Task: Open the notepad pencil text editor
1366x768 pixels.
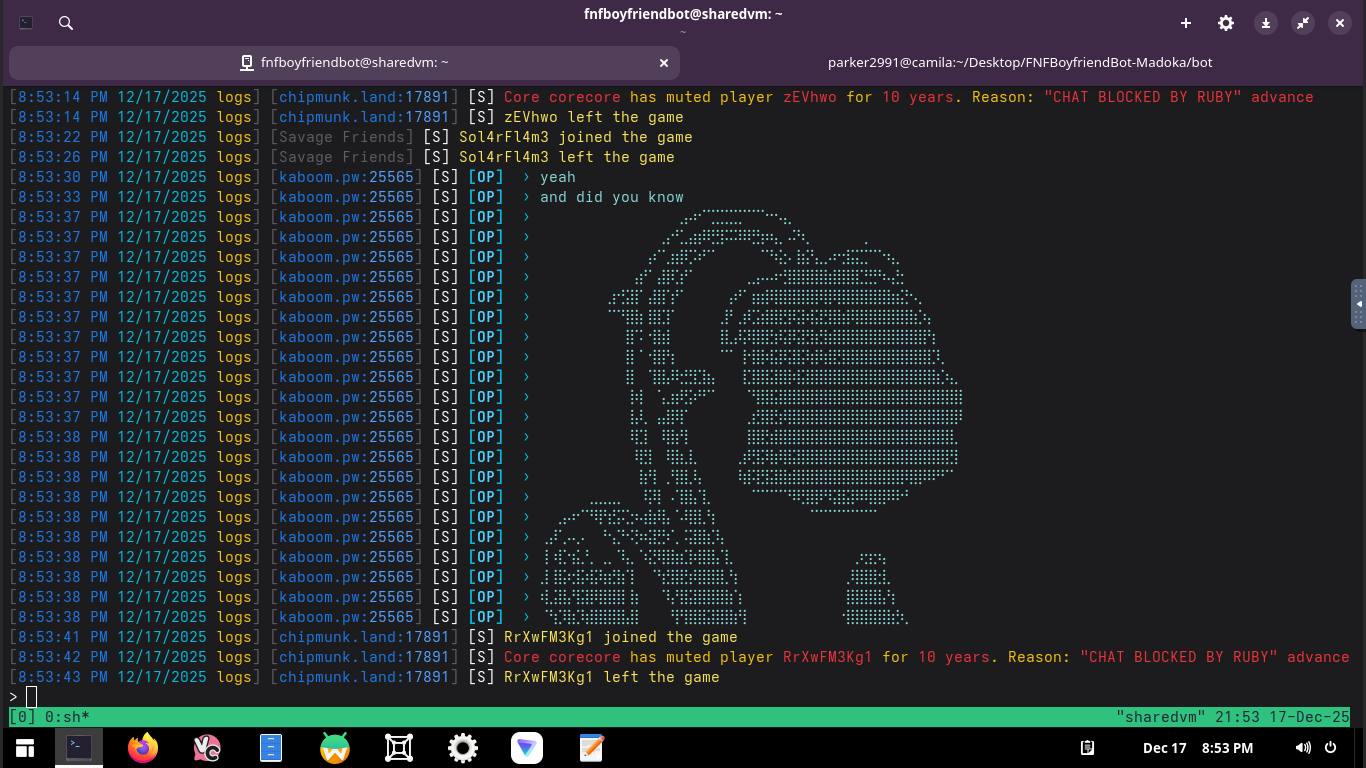Action: (591, 748)
